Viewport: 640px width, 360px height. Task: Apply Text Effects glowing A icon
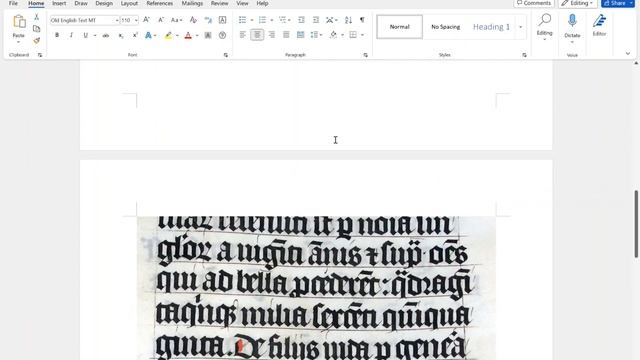tap(148, 36)
